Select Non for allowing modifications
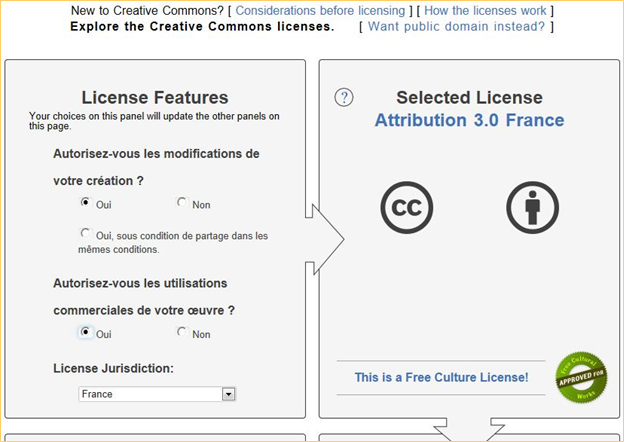624x442 pixels. 181,203
